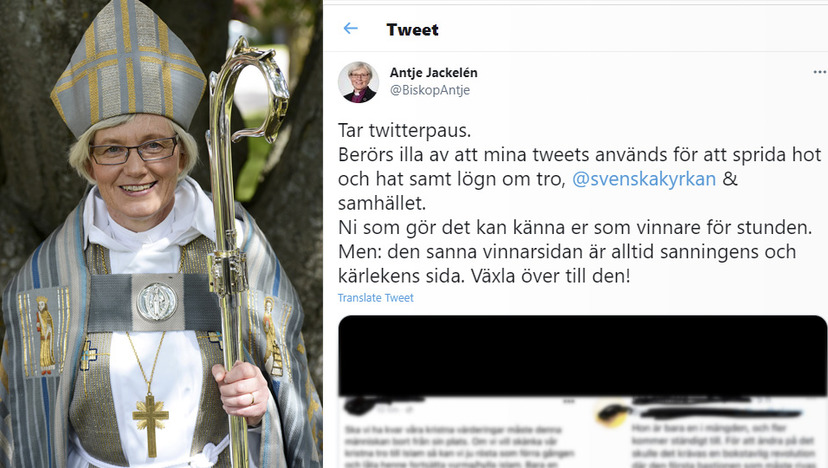Select the Antje Jackelén display name
Image resolution: width=828 pixels, height=468 pixels.
[434, 73]
